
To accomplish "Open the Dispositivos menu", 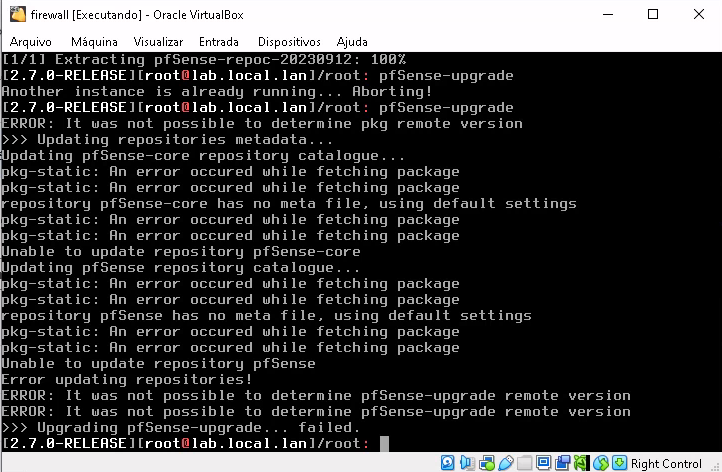I will 289,42.
